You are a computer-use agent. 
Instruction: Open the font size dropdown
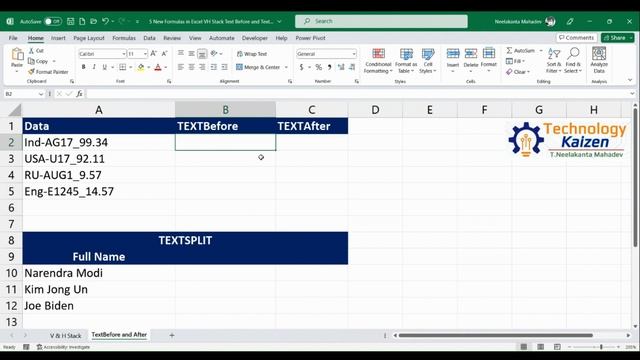pos(145,54)
